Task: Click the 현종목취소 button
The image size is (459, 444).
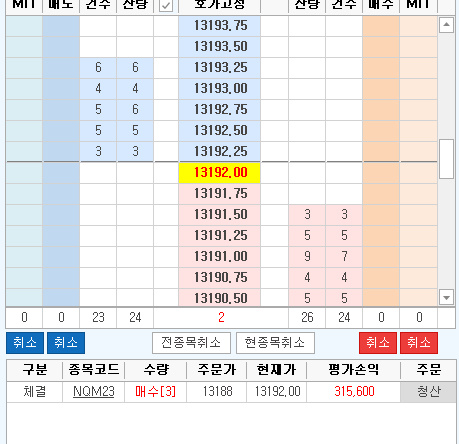Action: pos(275,343)
